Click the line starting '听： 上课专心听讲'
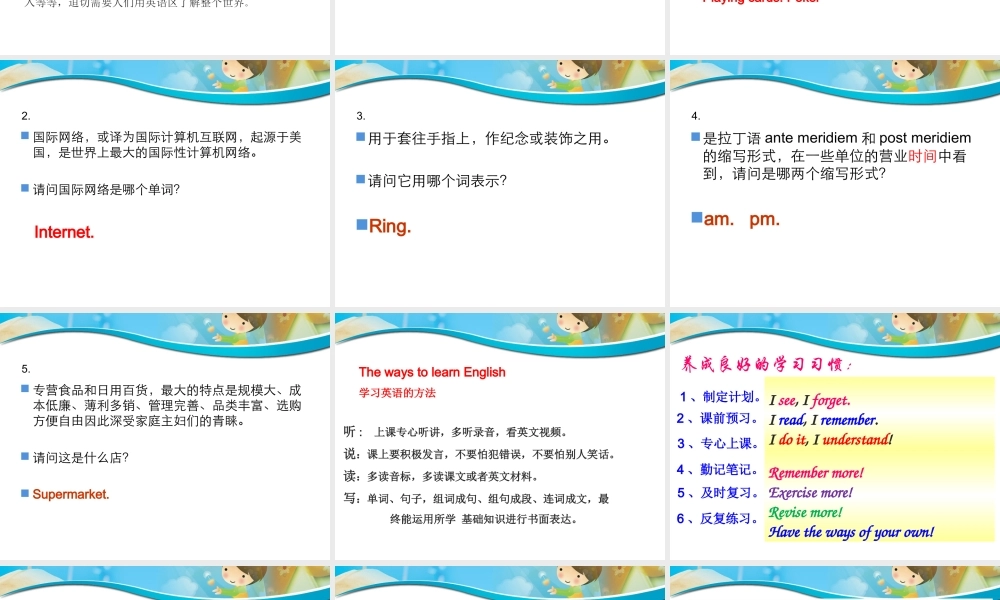The width and height of the screenshot is (1000, 600). [x=455, y=432]
